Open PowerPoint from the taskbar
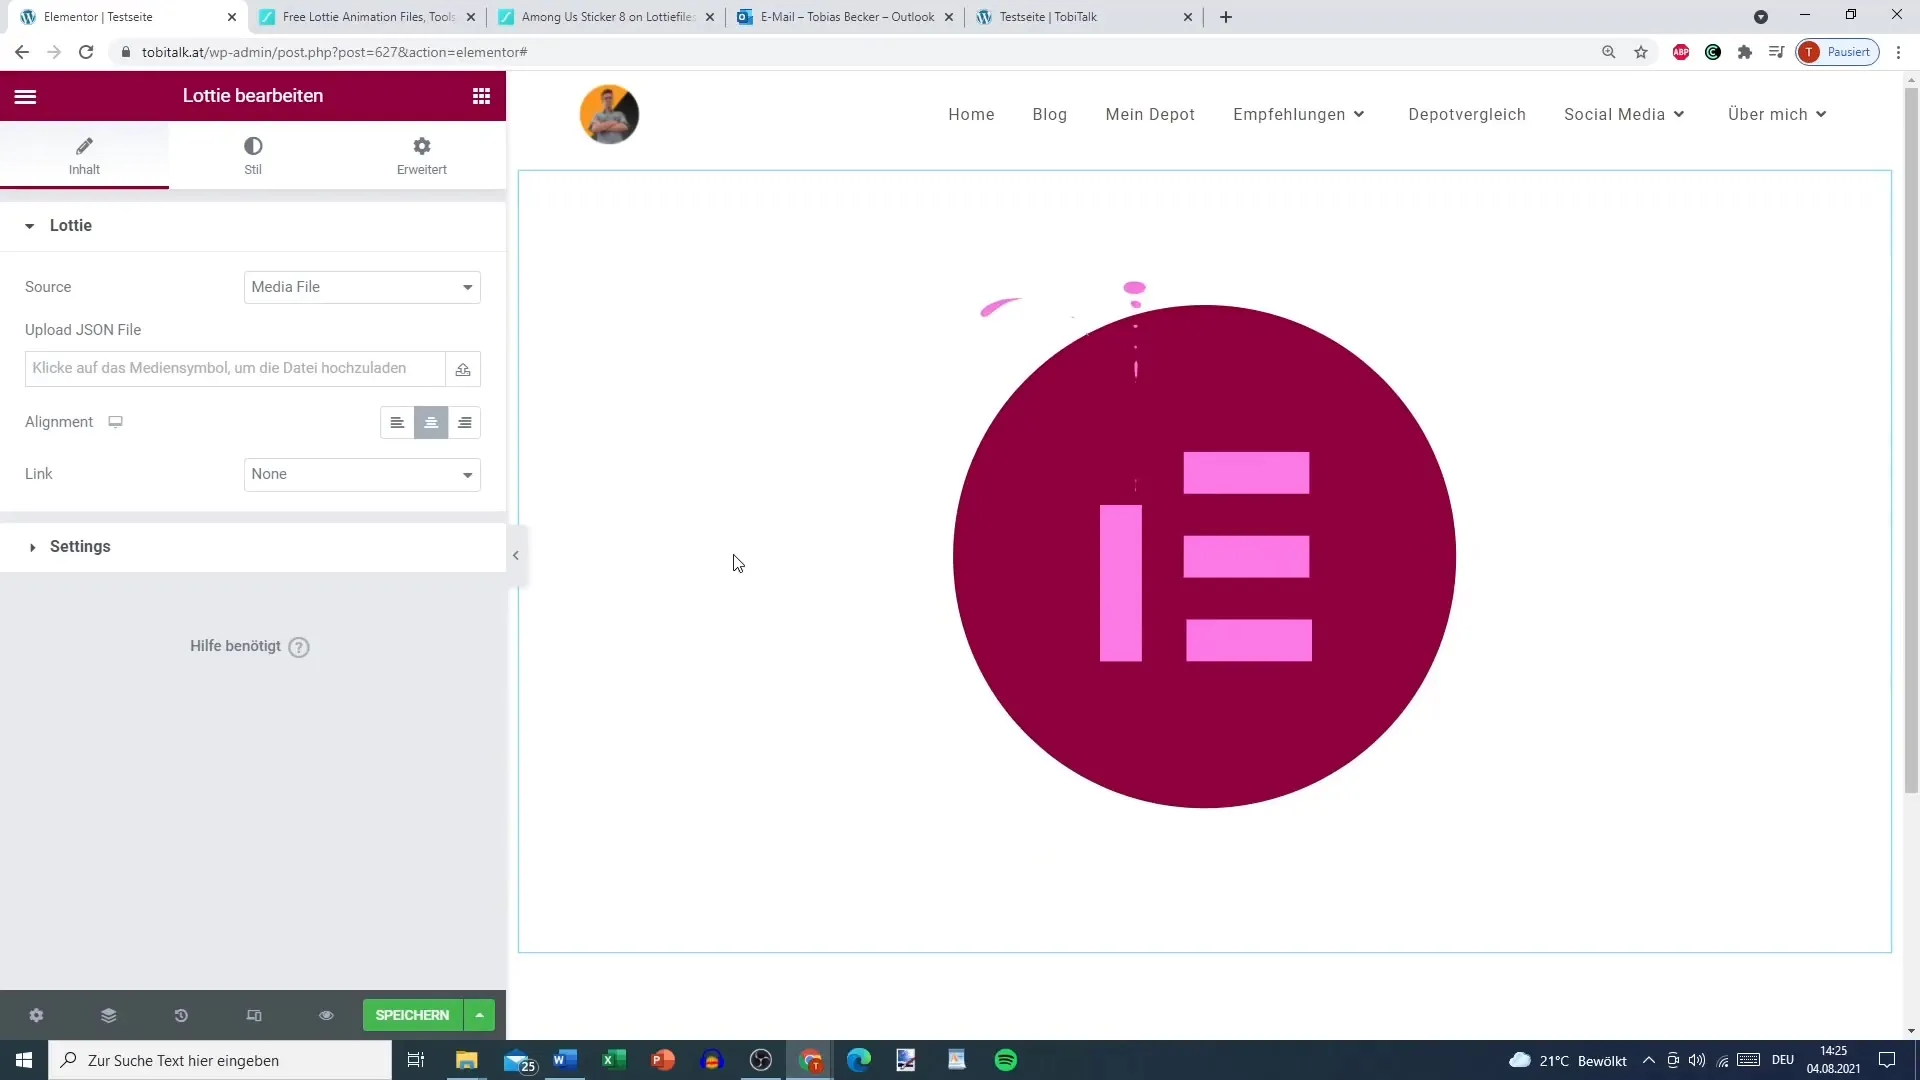 tap(663, 1060)
